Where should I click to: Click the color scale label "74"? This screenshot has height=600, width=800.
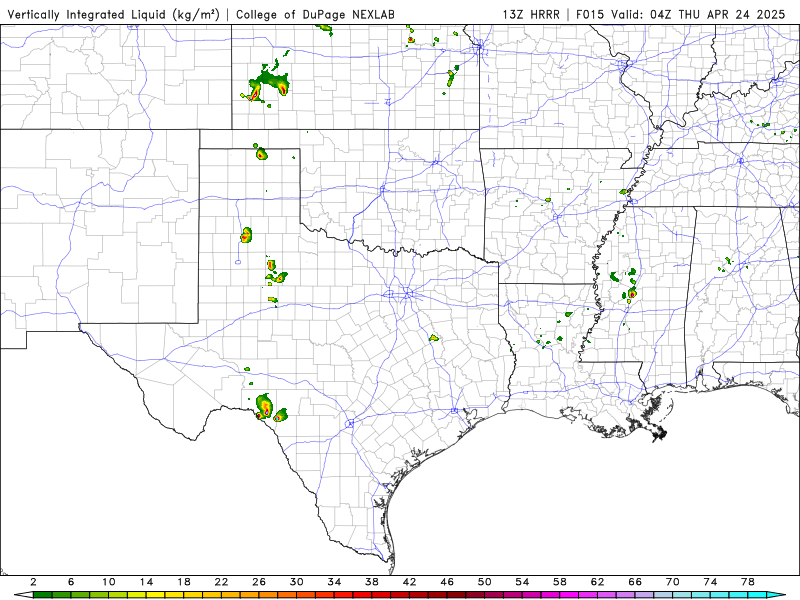tap(711, 582)
